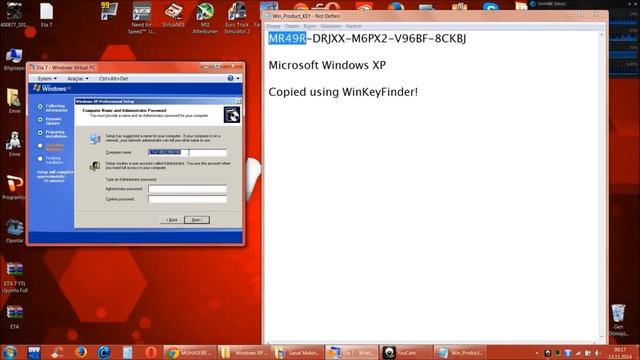Open the Araçlar dropdown in Virtual PC
This screenshot has height=360, width=640.
(78, 78)
